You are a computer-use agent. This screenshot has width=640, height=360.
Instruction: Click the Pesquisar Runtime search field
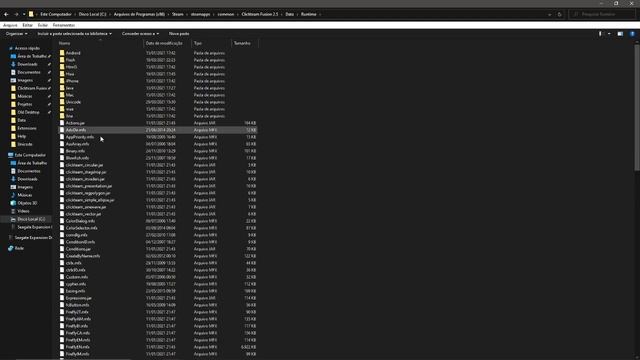coord(602,14)
